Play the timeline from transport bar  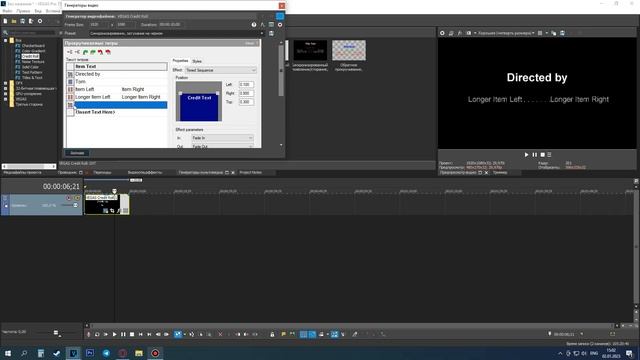click(x=115, y=334)
